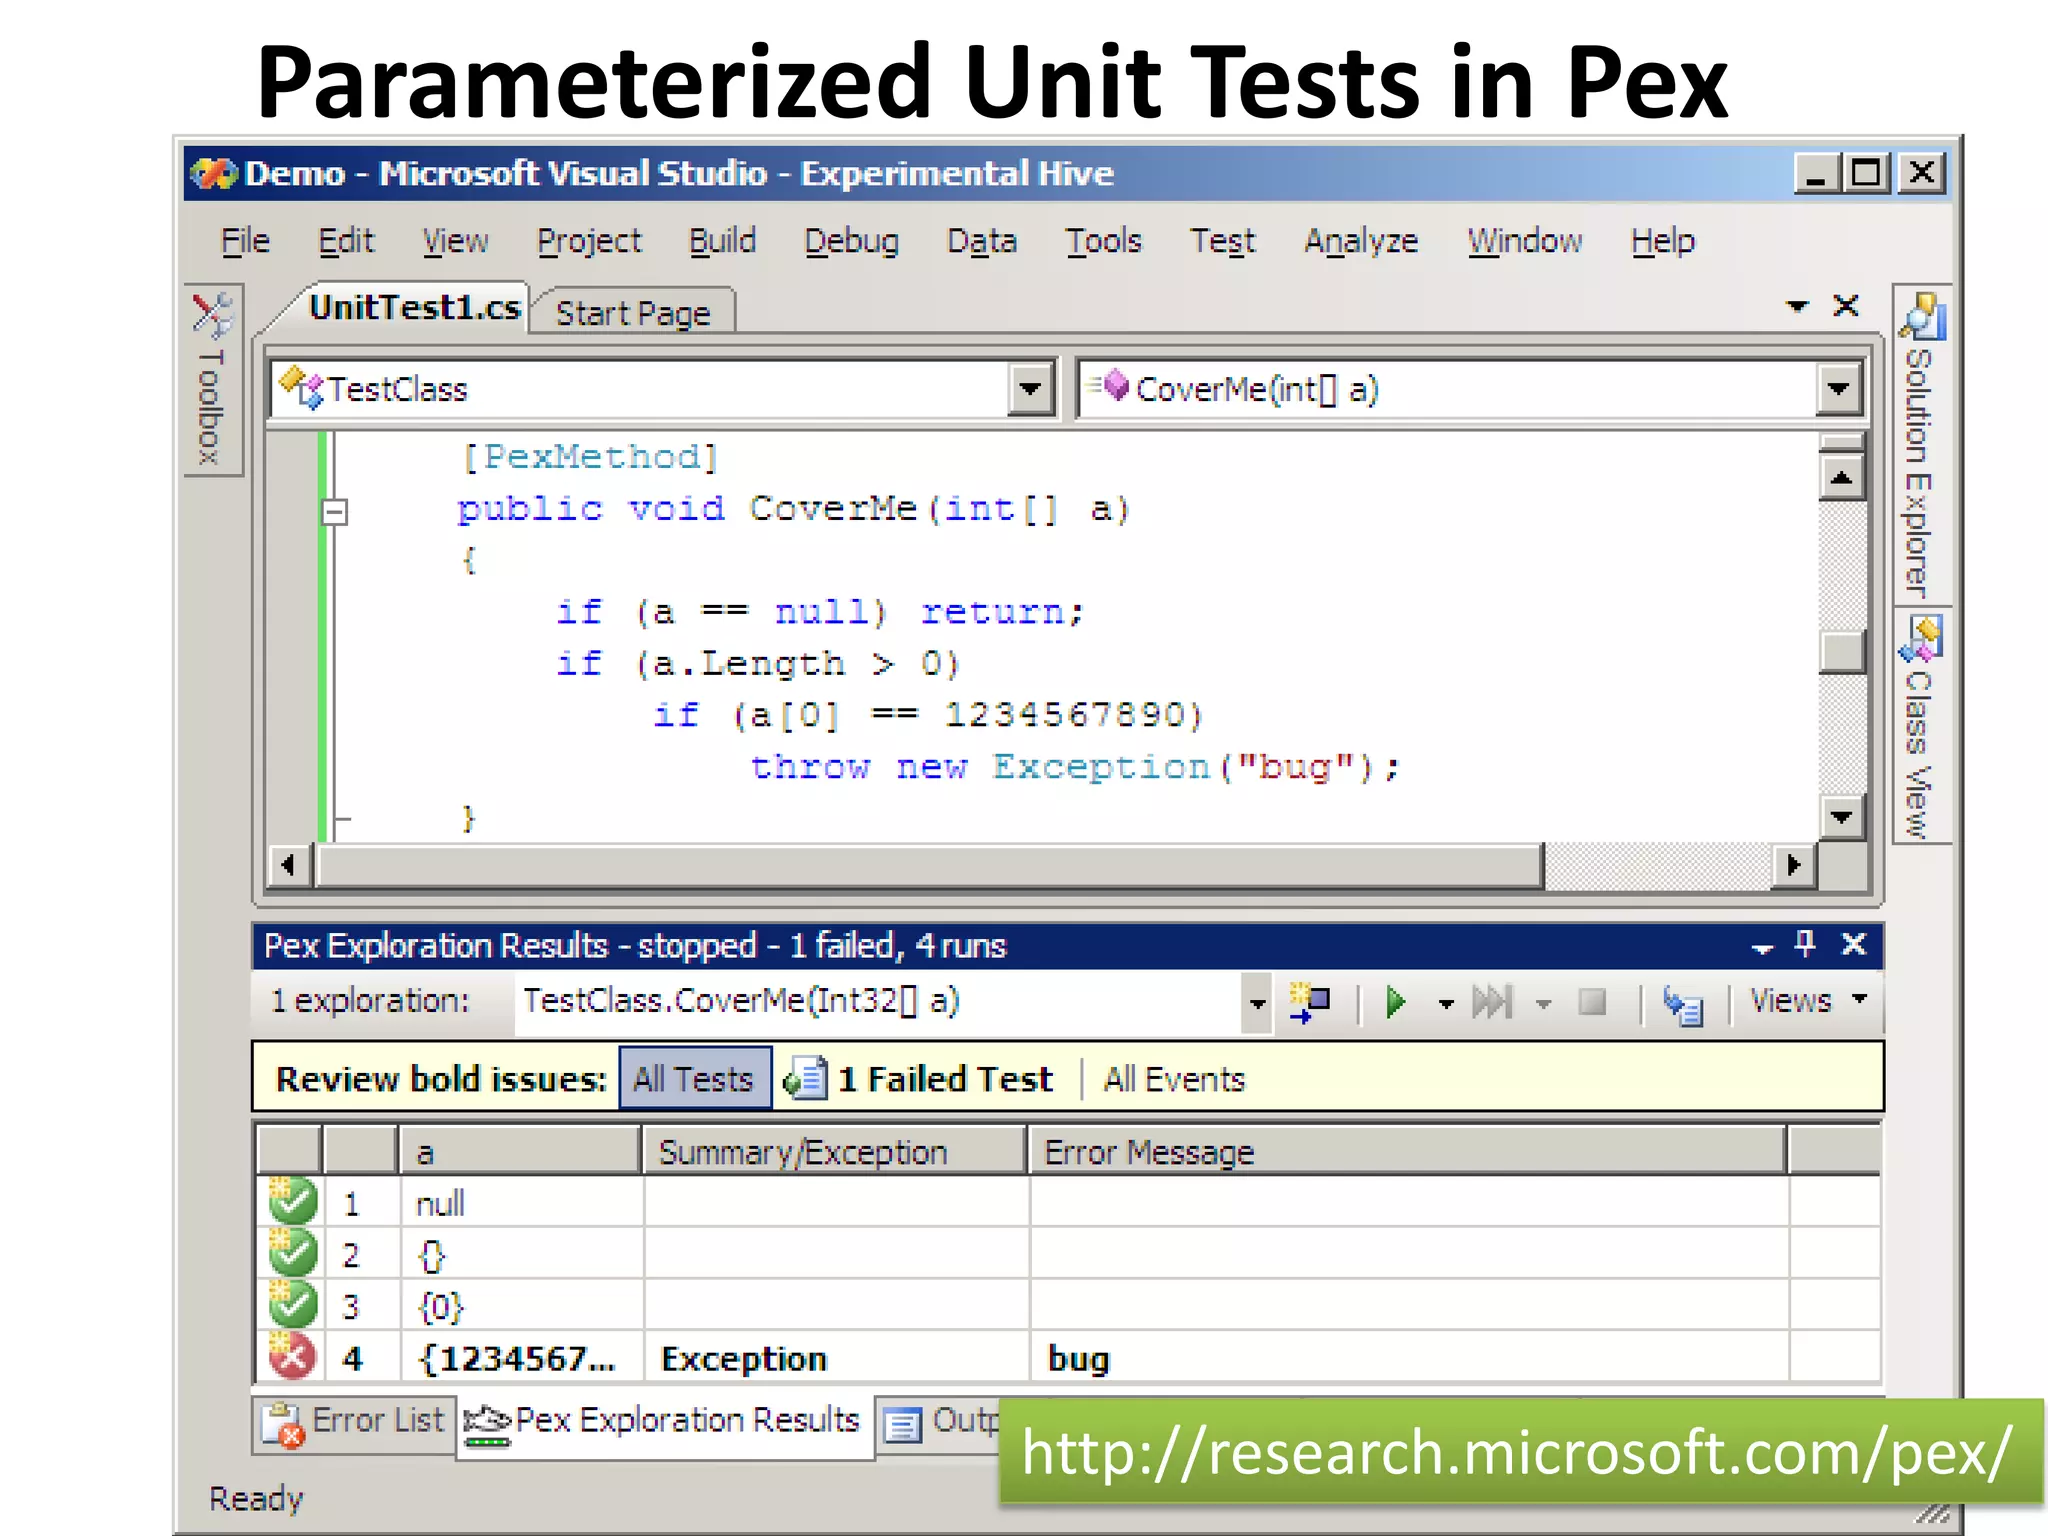This screenshot has width=2048, height=1536.
Task: Open the Window menu
Action: pos(1525,241)
